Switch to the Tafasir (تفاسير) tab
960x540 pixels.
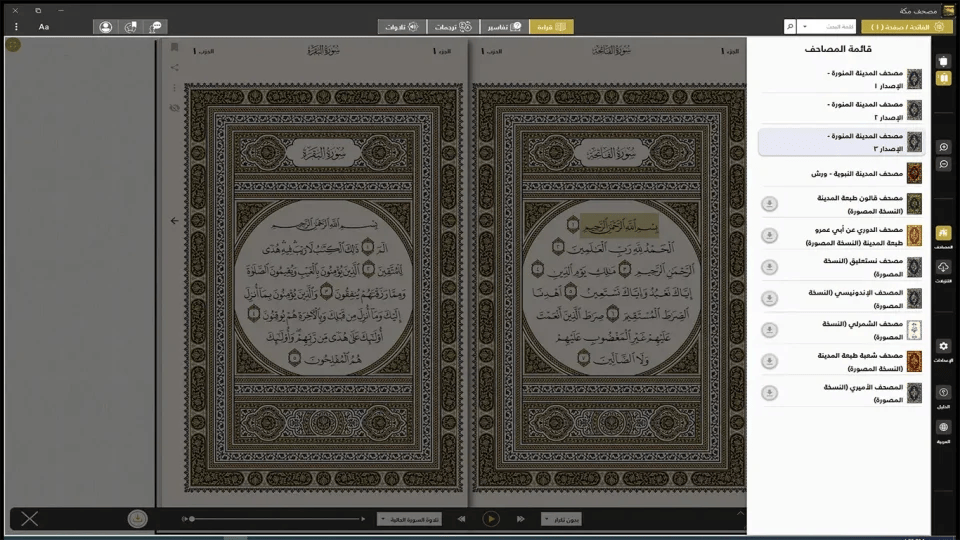502,27
